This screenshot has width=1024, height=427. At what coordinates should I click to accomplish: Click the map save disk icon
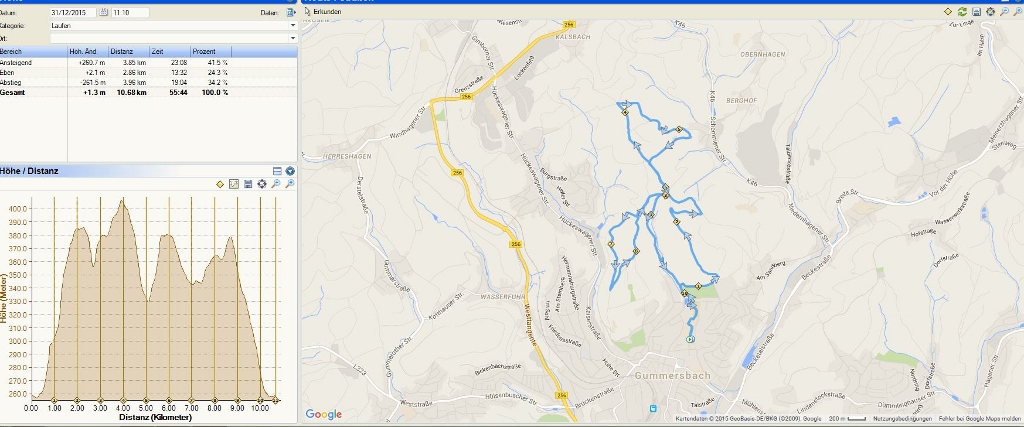(976, 12)
